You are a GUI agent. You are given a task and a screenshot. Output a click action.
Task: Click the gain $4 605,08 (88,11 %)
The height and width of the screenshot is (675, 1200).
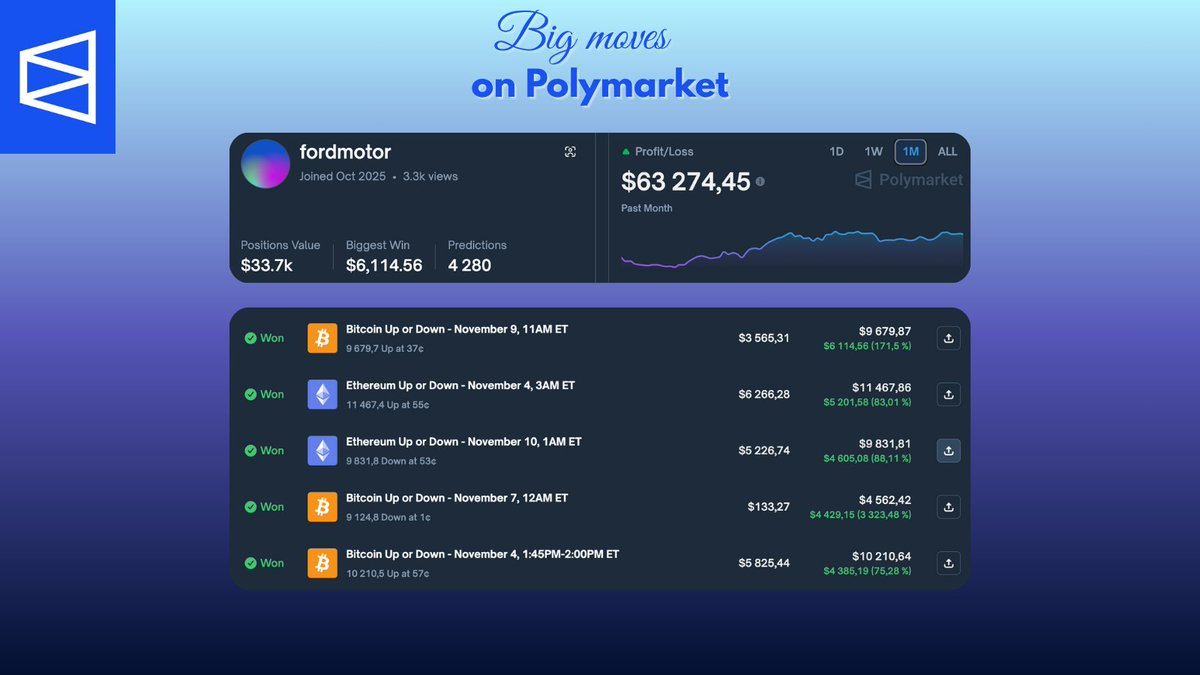click(x=868, y=458)
